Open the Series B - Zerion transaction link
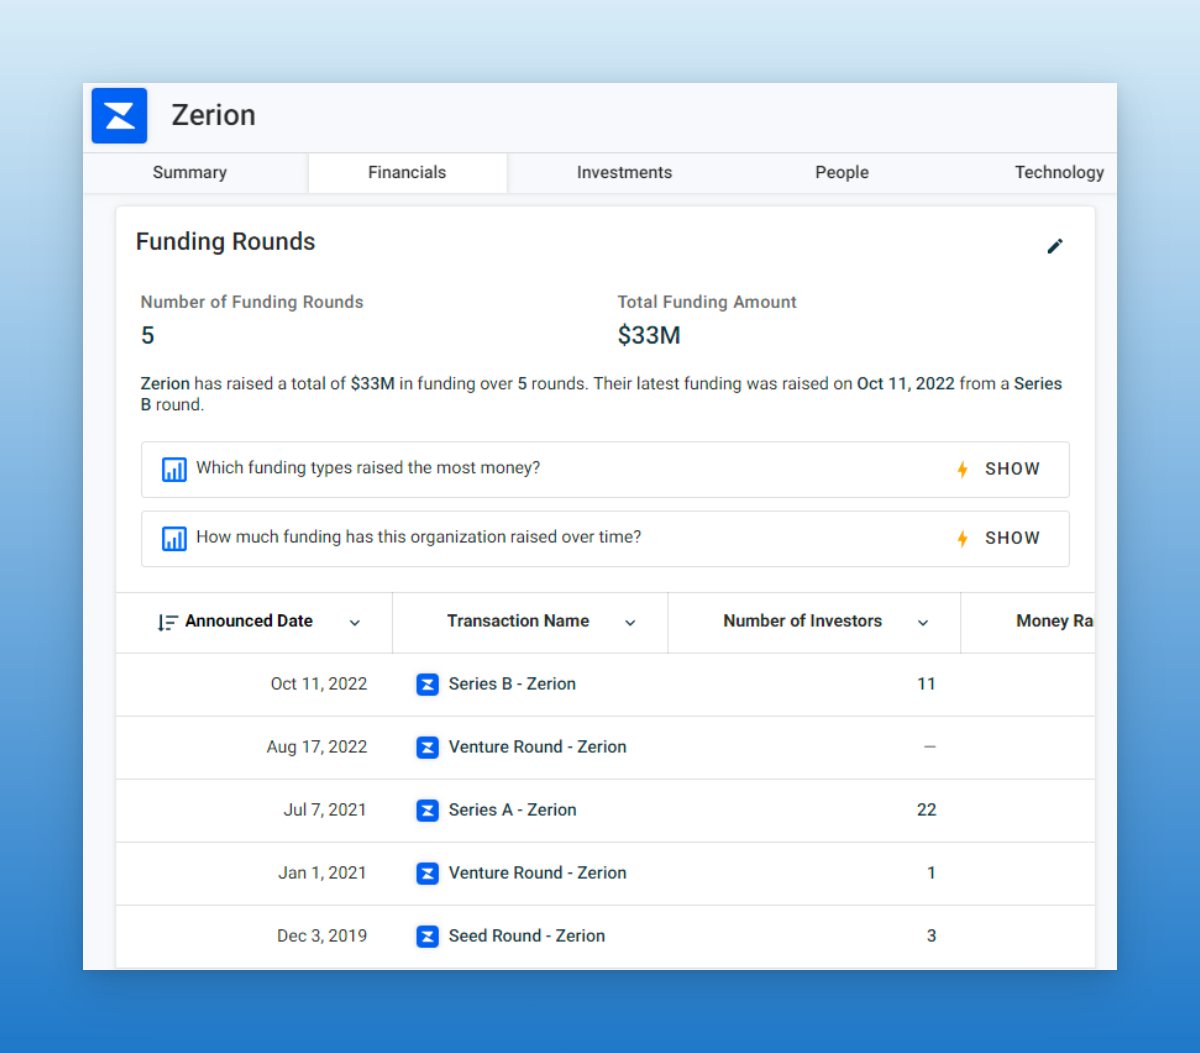The height and width of the screenshot is (1053, 1200). point(512,684)
